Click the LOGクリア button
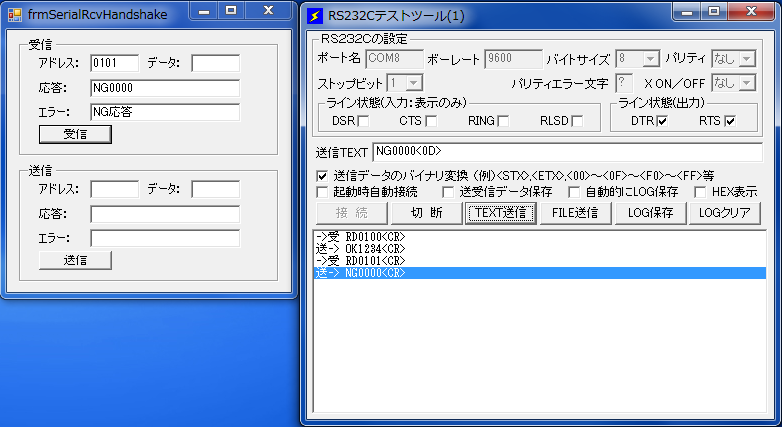This screenshot has height=427, width=782. [725, 213]
